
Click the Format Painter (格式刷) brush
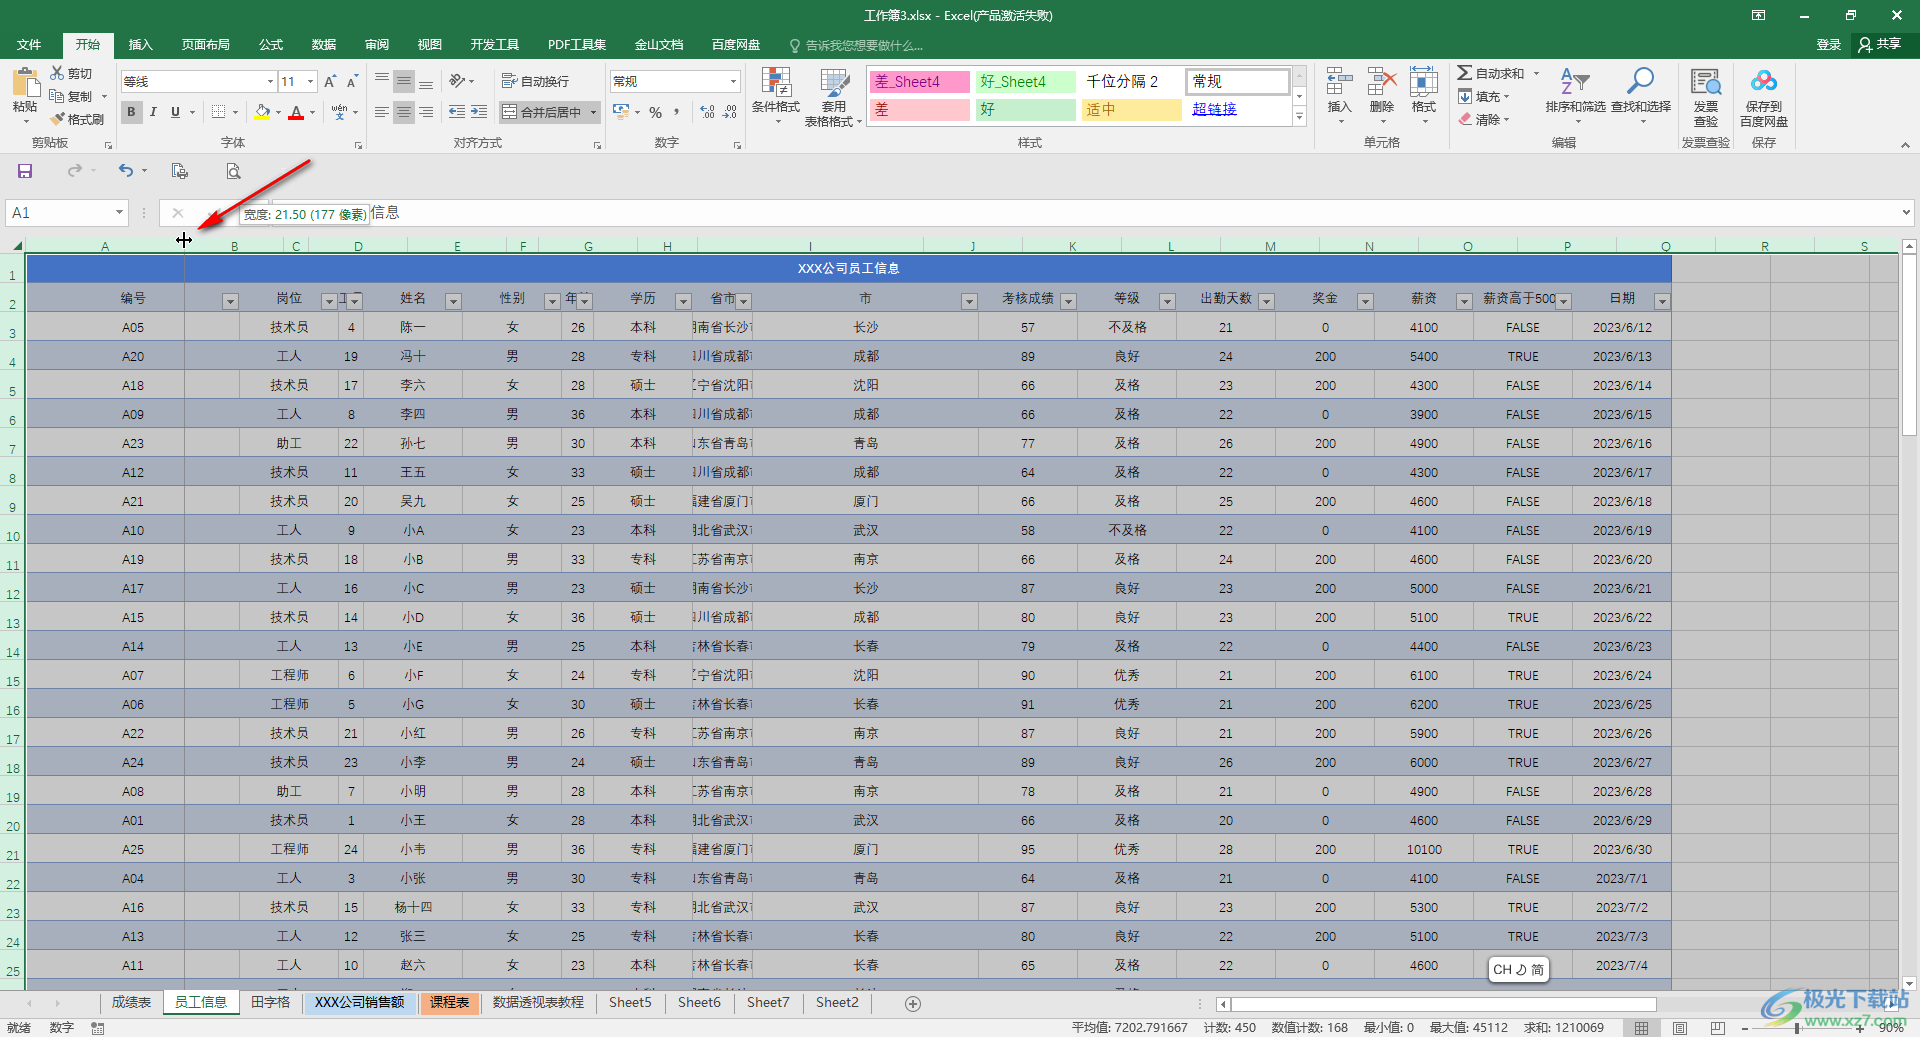(58, 119)
